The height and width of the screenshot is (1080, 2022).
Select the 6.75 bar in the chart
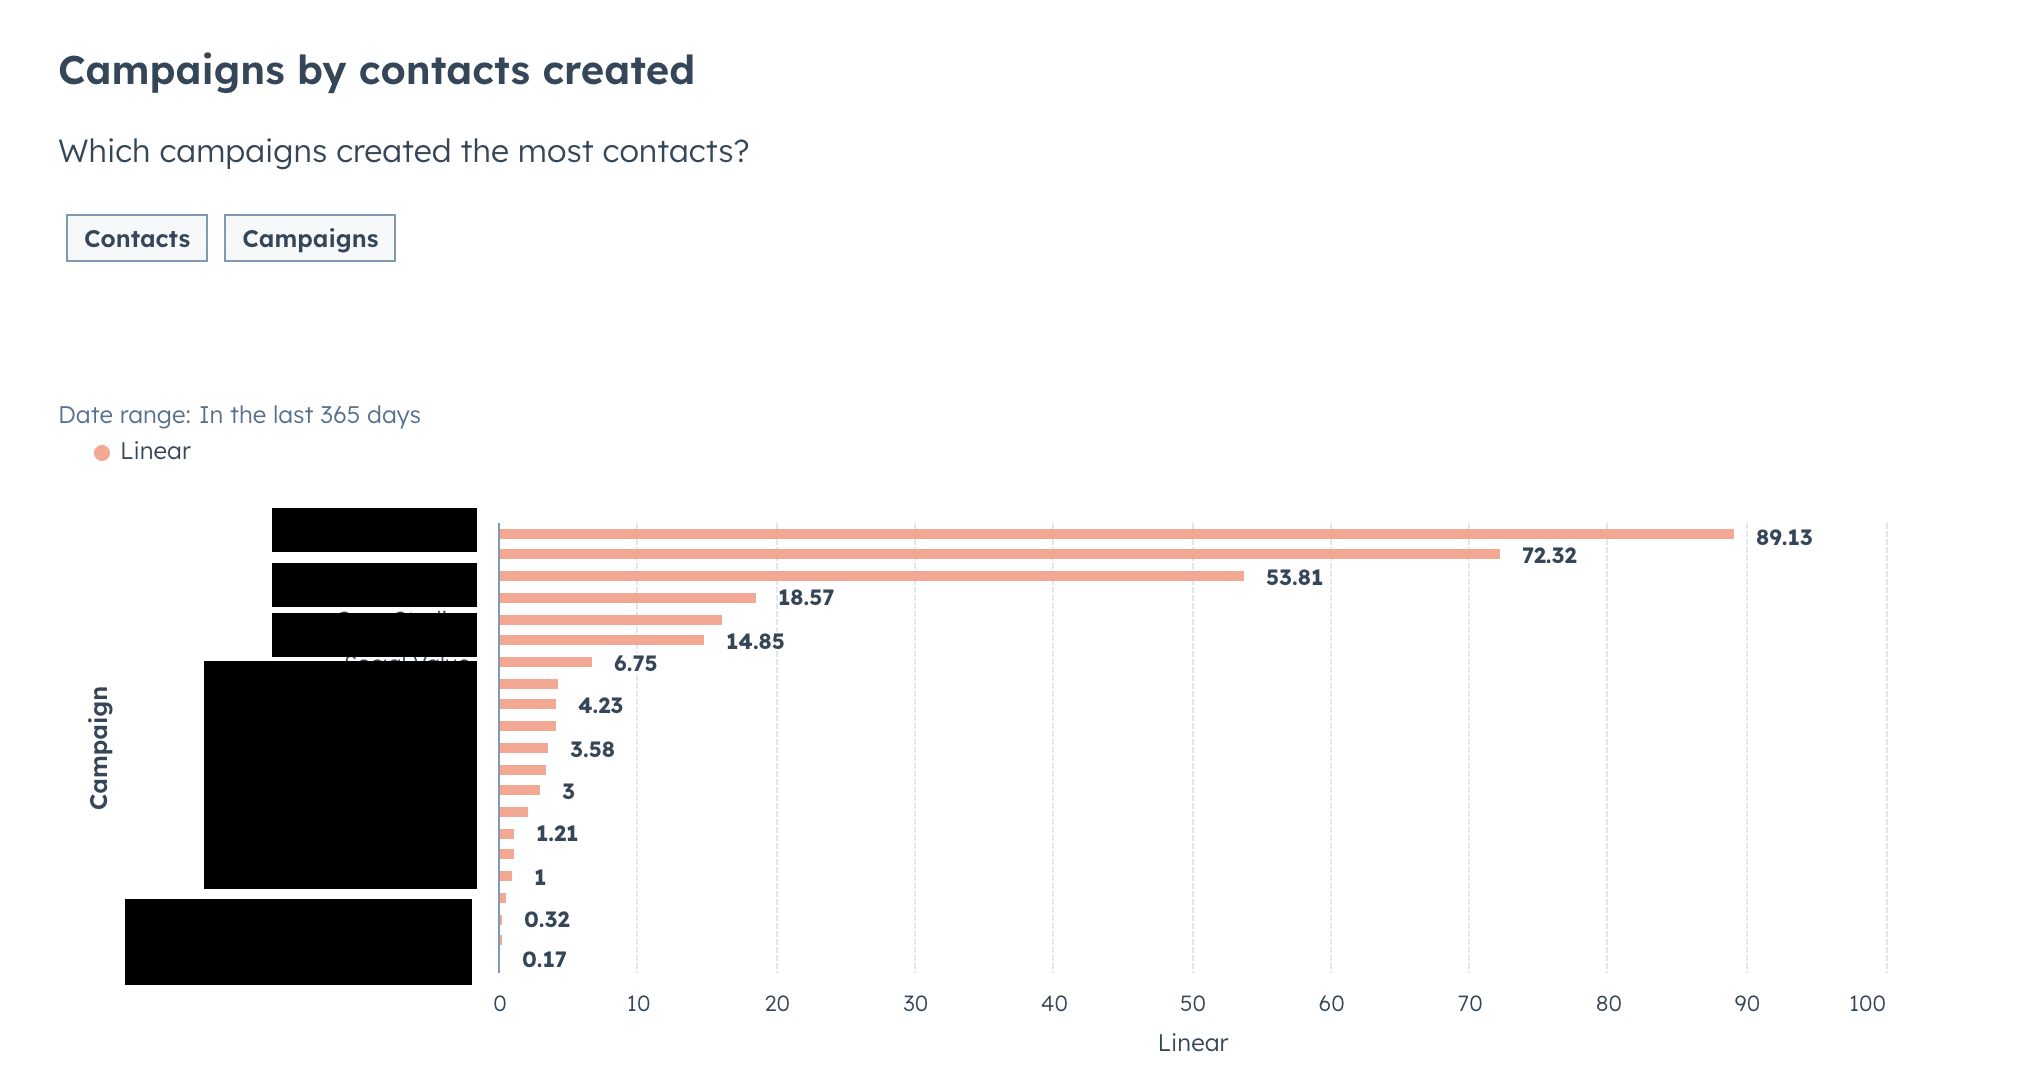pos(545,662)
